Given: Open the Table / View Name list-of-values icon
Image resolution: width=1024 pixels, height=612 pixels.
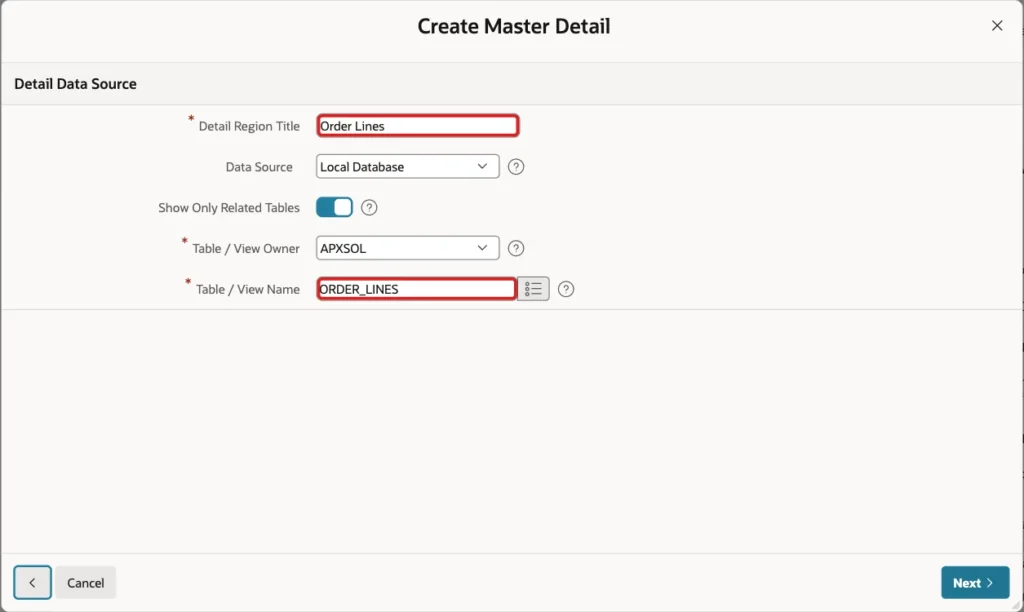Looking at the screenshot, I should pos(533,289).
